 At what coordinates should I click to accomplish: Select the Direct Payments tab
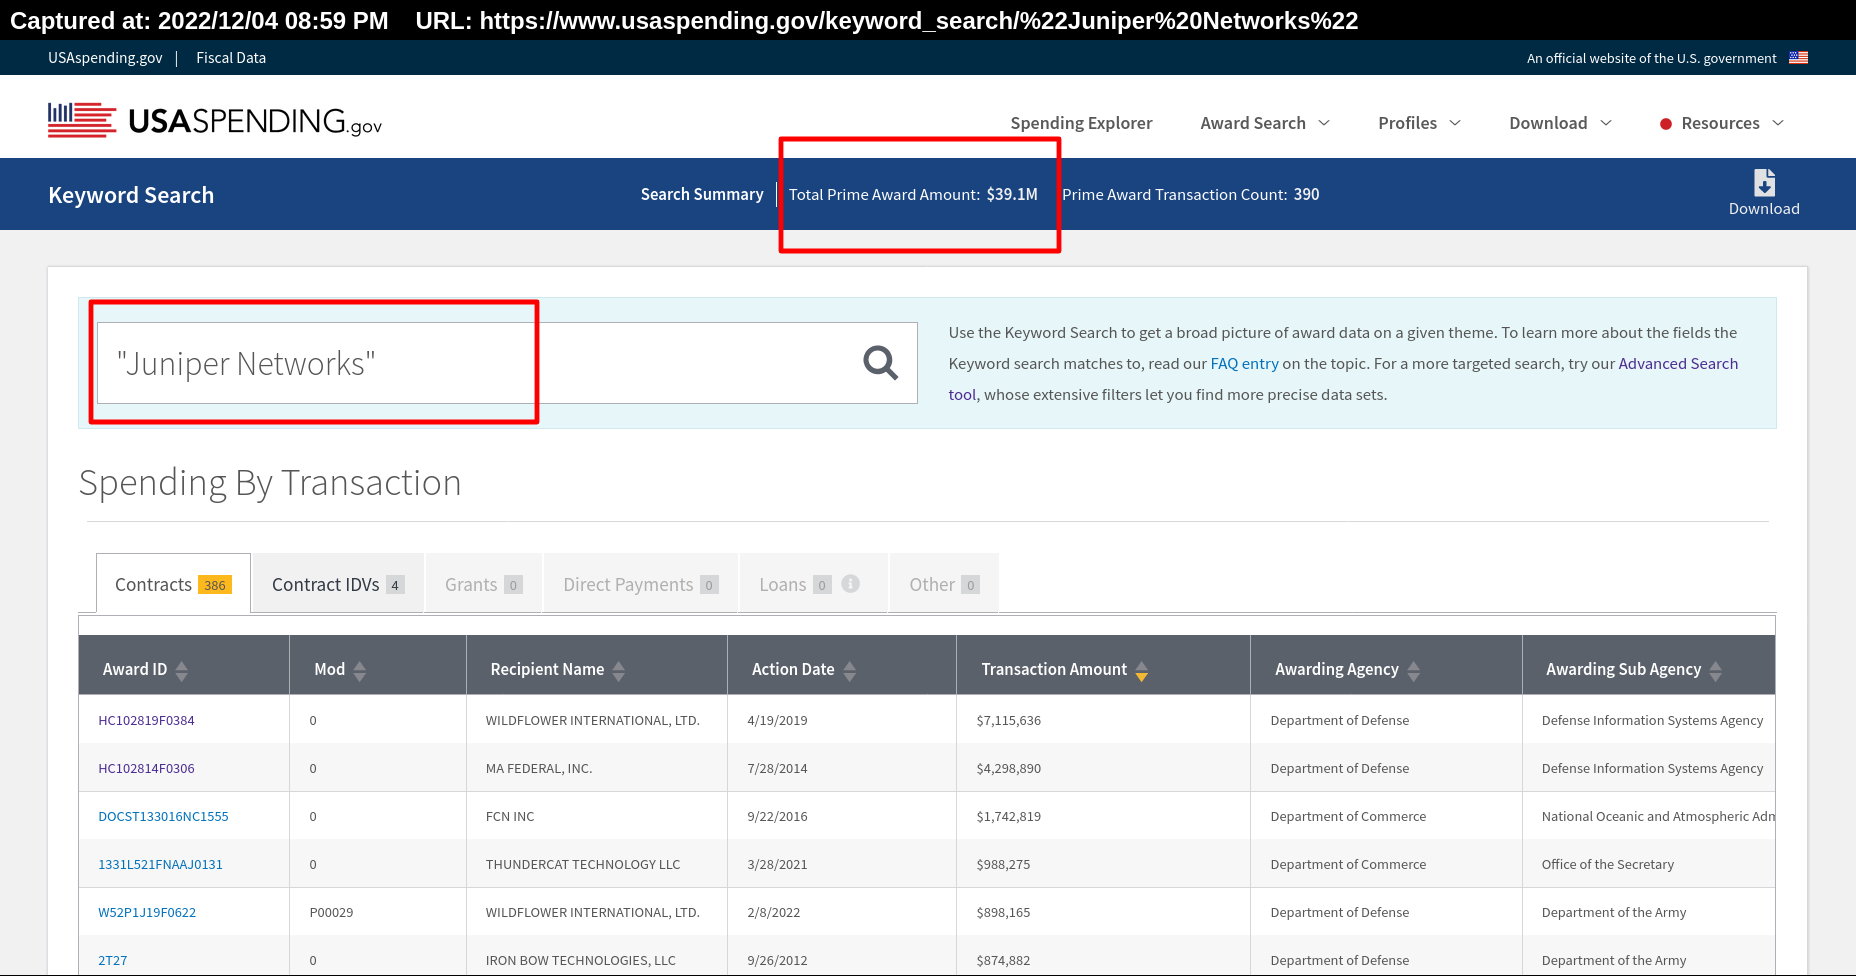click(641, 584)
